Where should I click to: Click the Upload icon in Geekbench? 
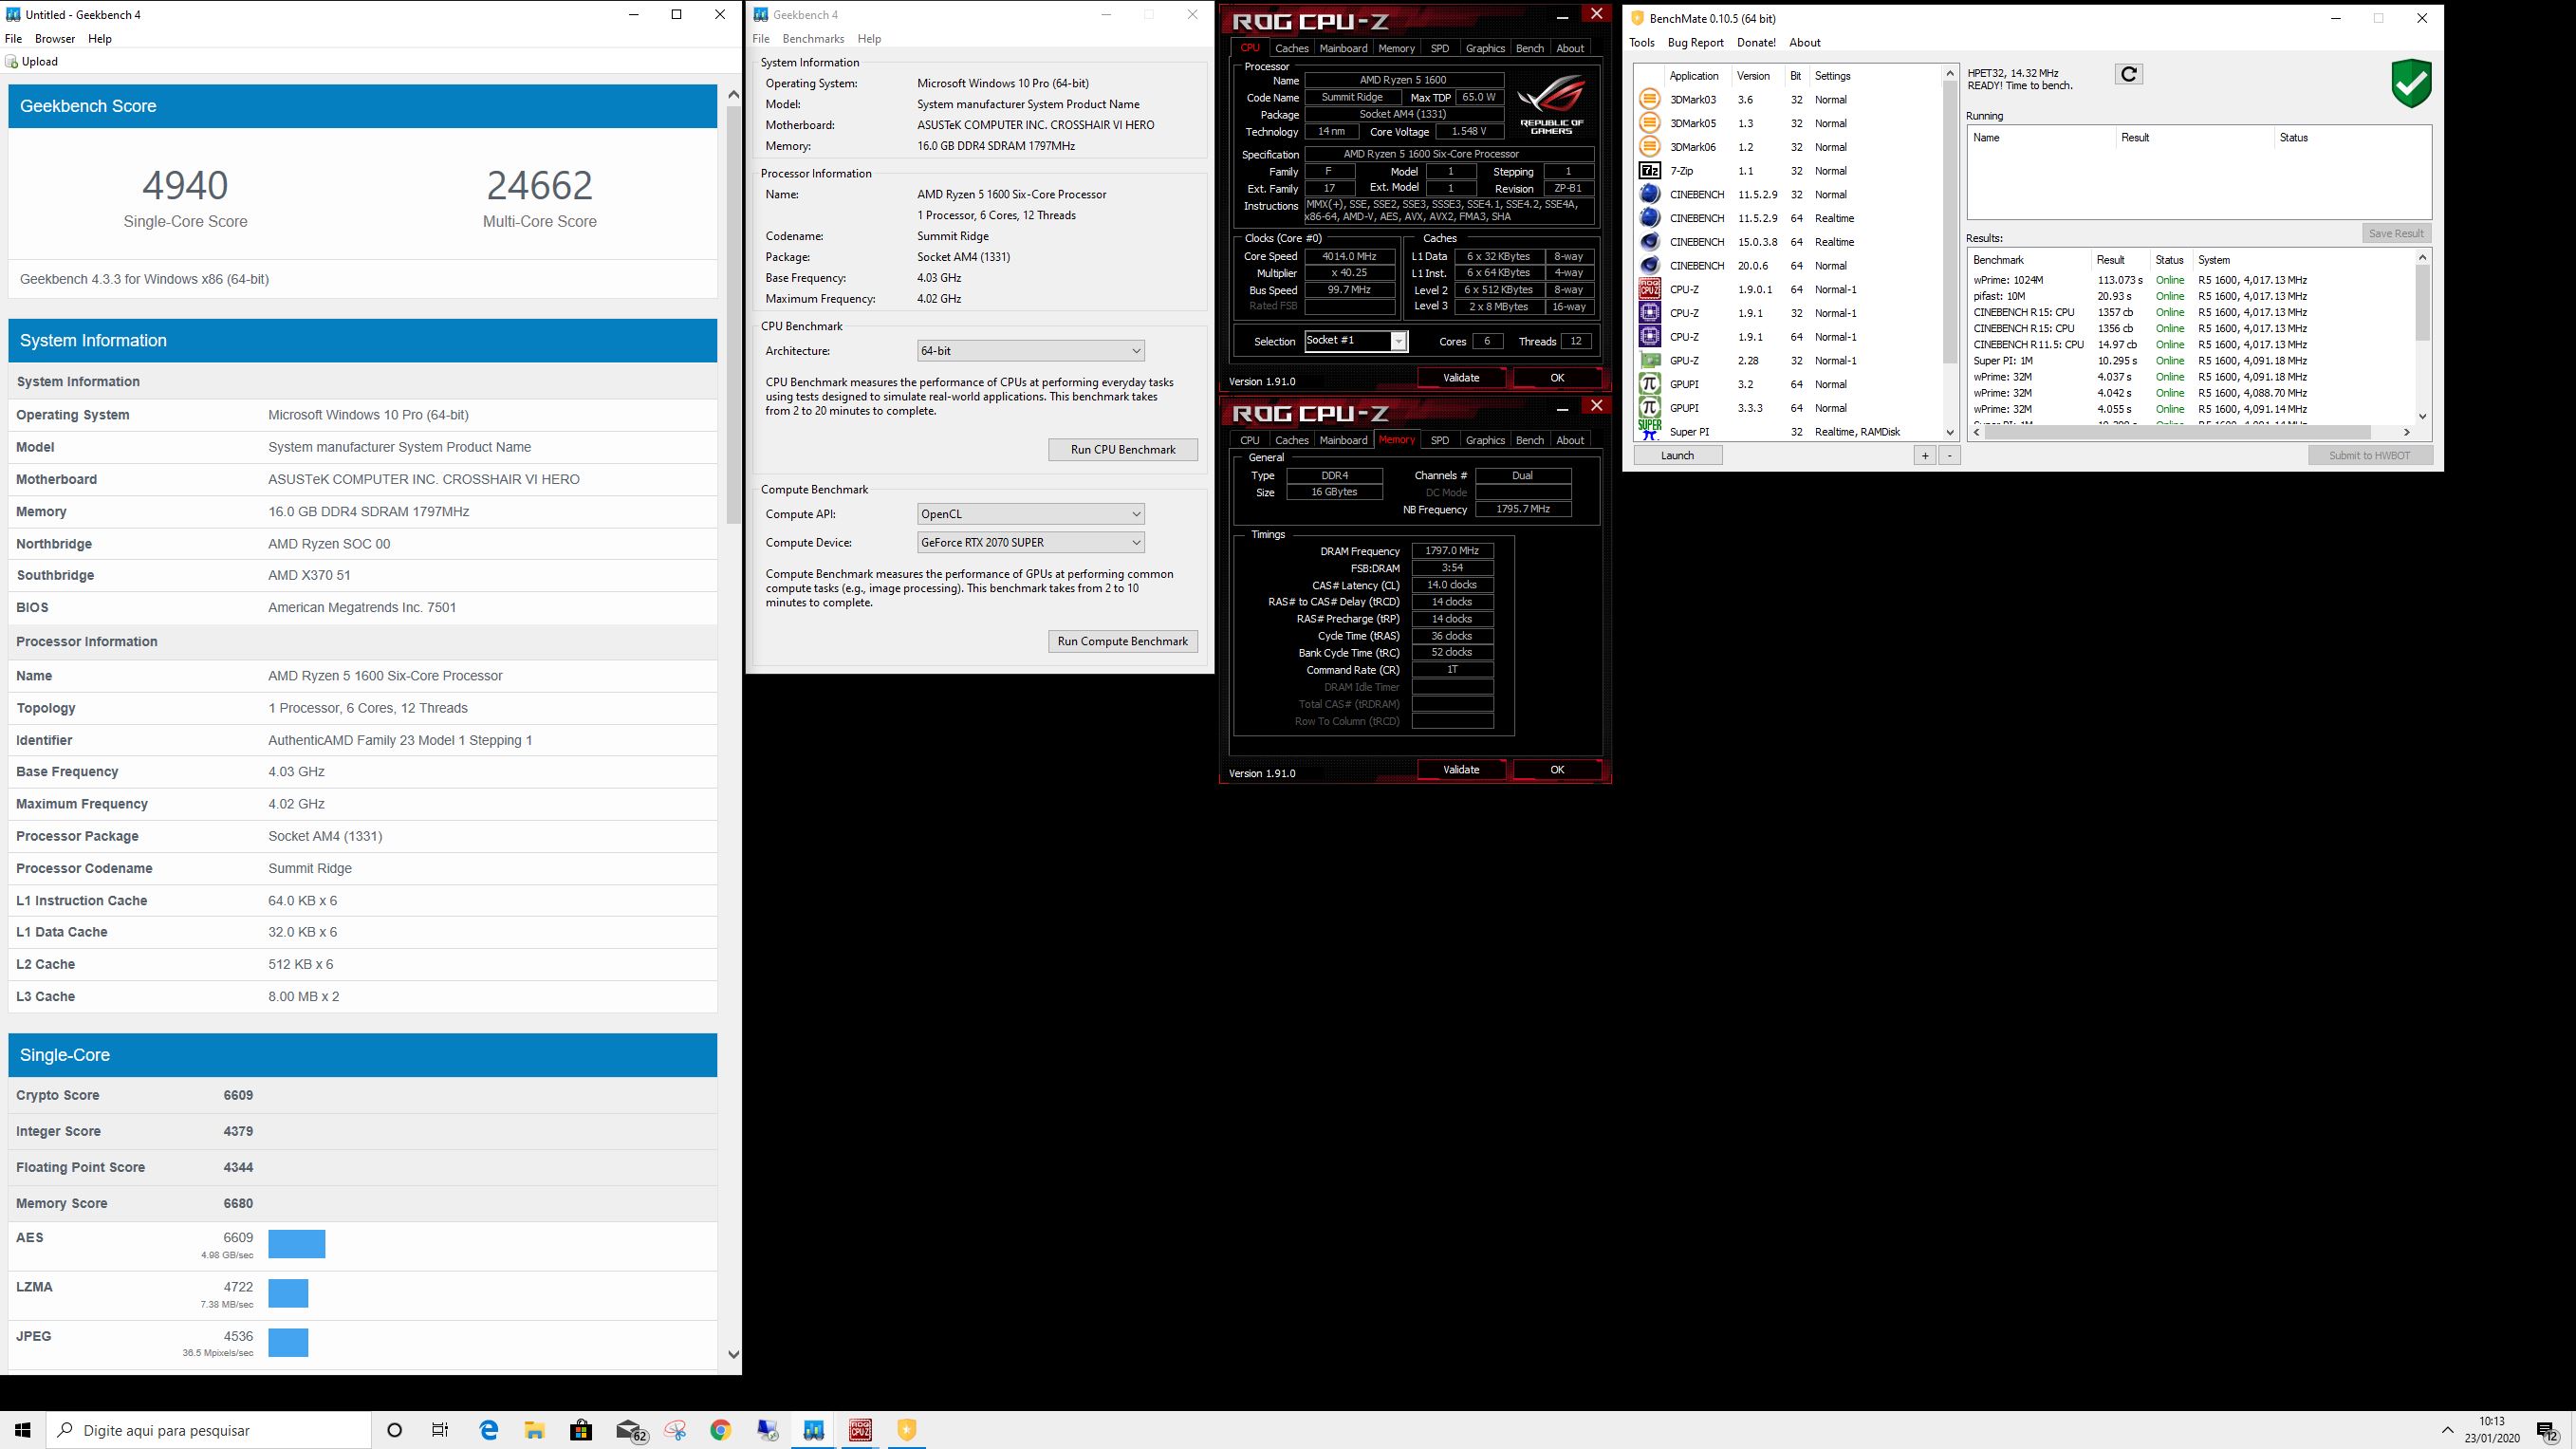(11, 61)
